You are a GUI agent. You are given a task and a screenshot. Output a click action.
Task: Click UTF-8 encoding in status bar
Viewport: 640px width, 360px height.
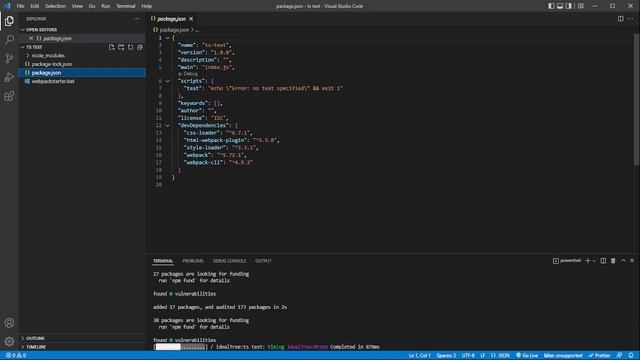coord(468,356)
